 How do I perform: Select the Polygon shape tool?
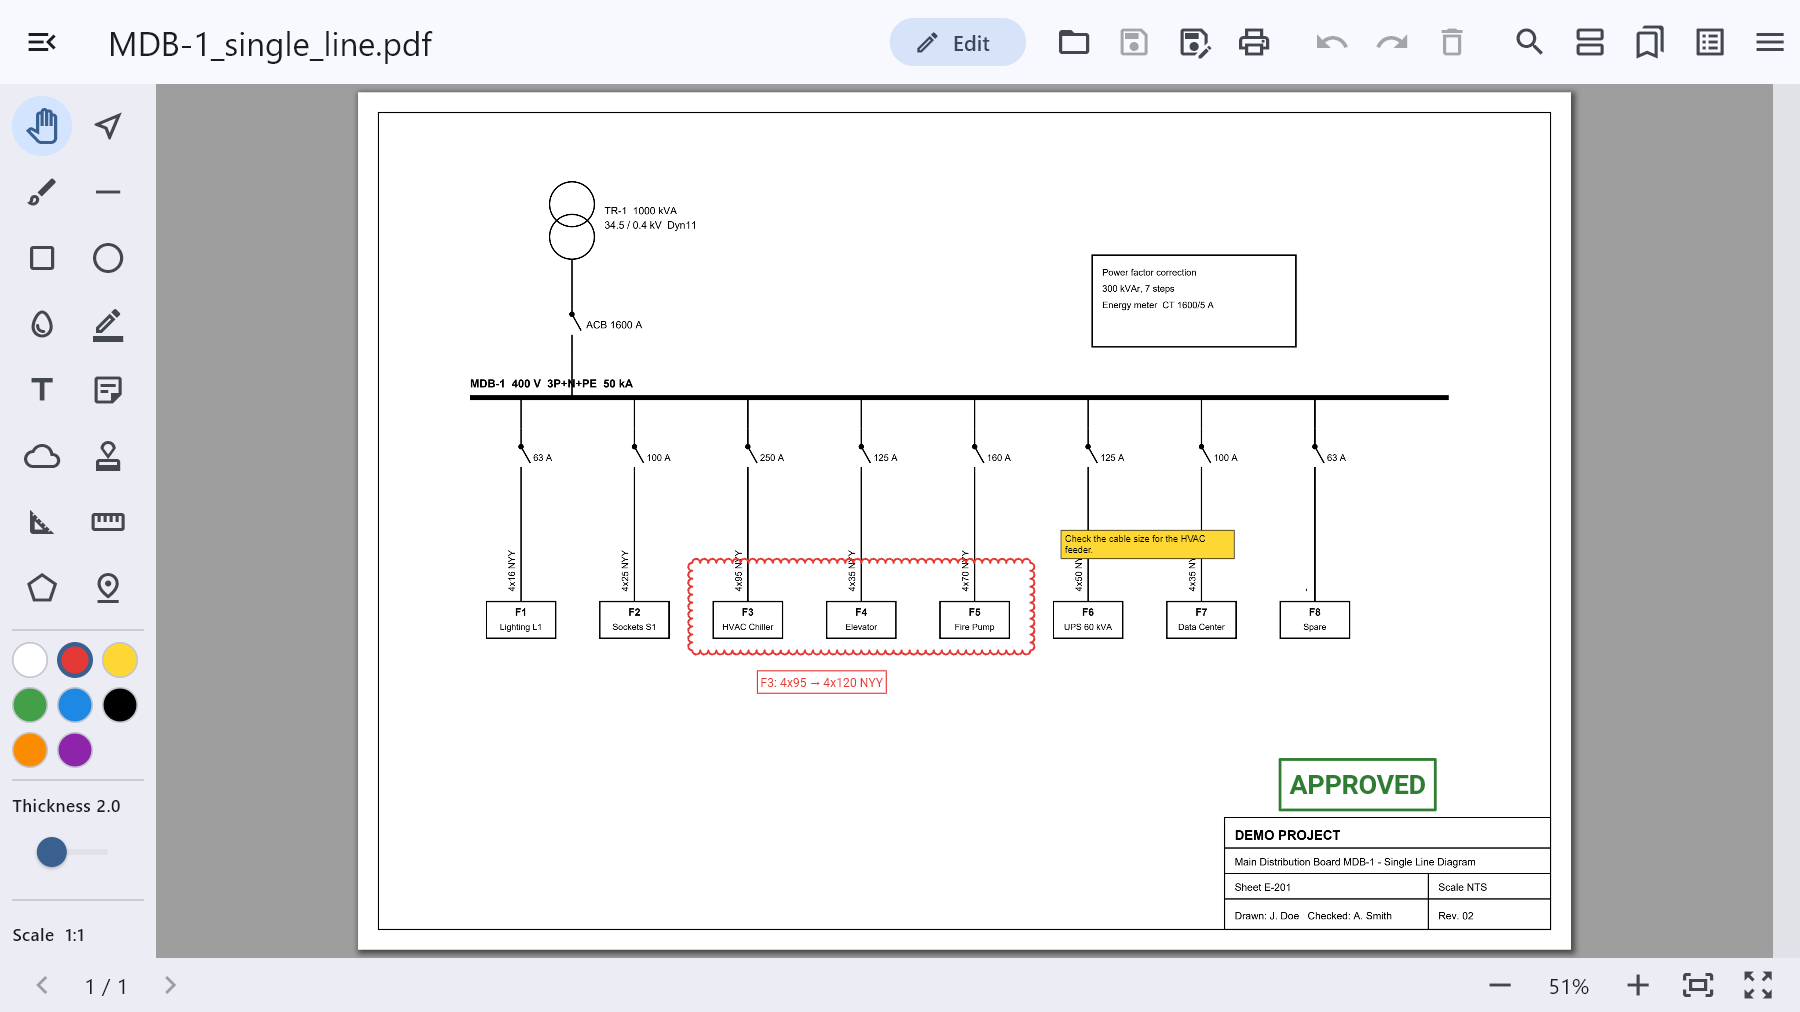(x=42, y=588)
